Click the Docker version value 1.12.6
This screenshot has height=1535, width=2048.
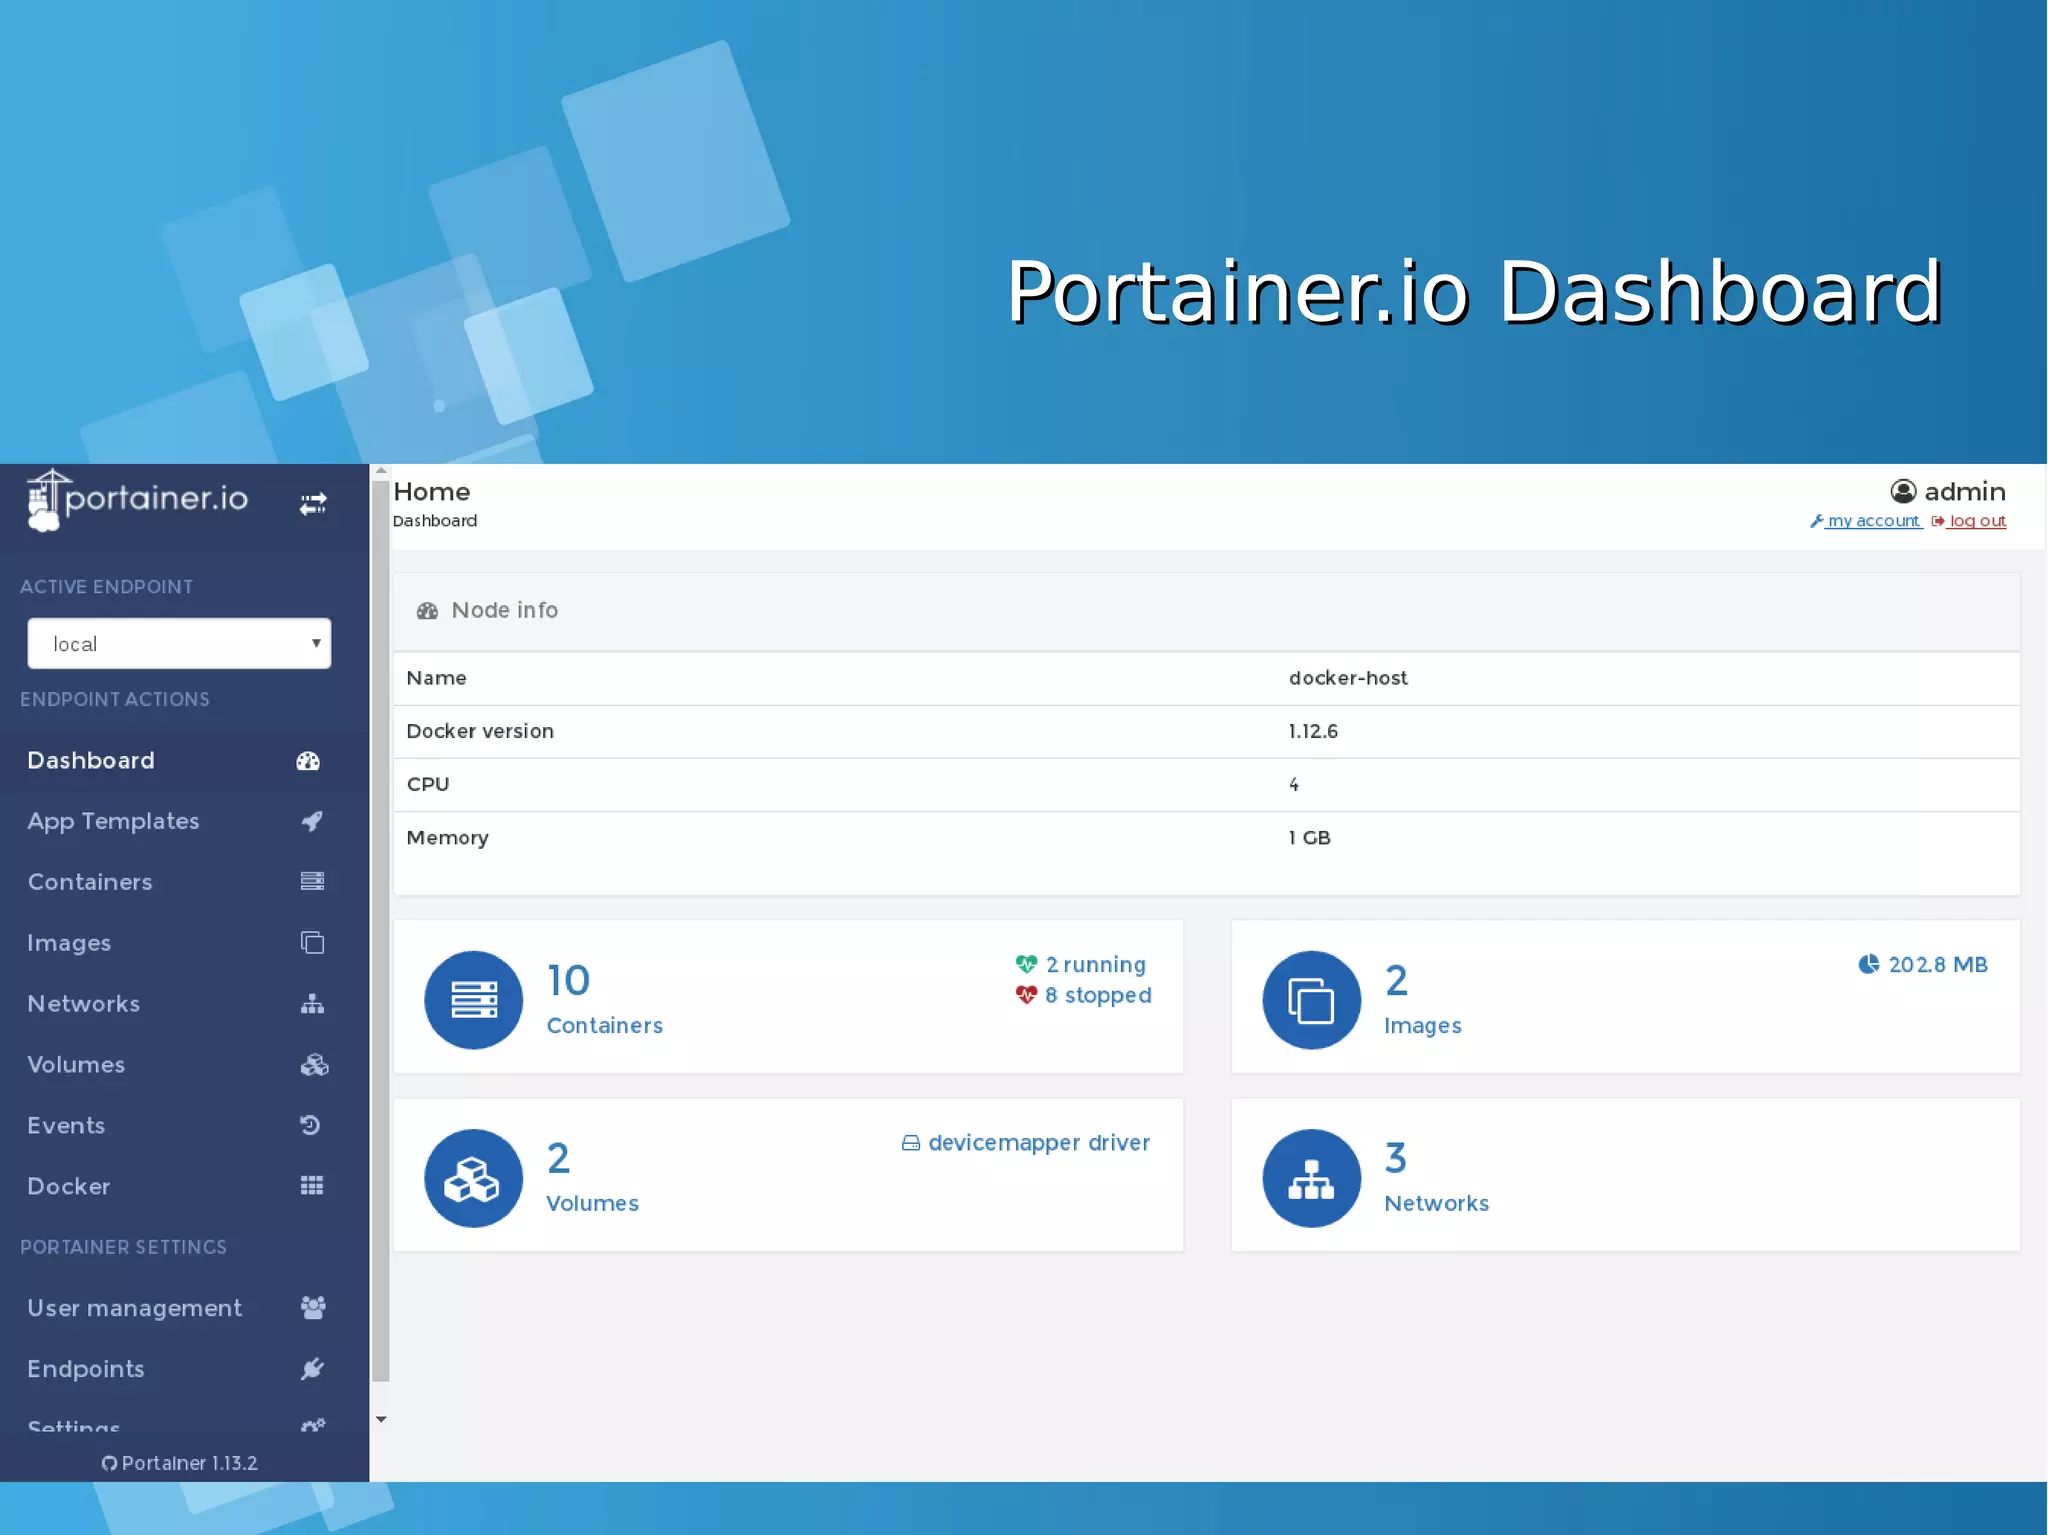tap(1313, 731)
